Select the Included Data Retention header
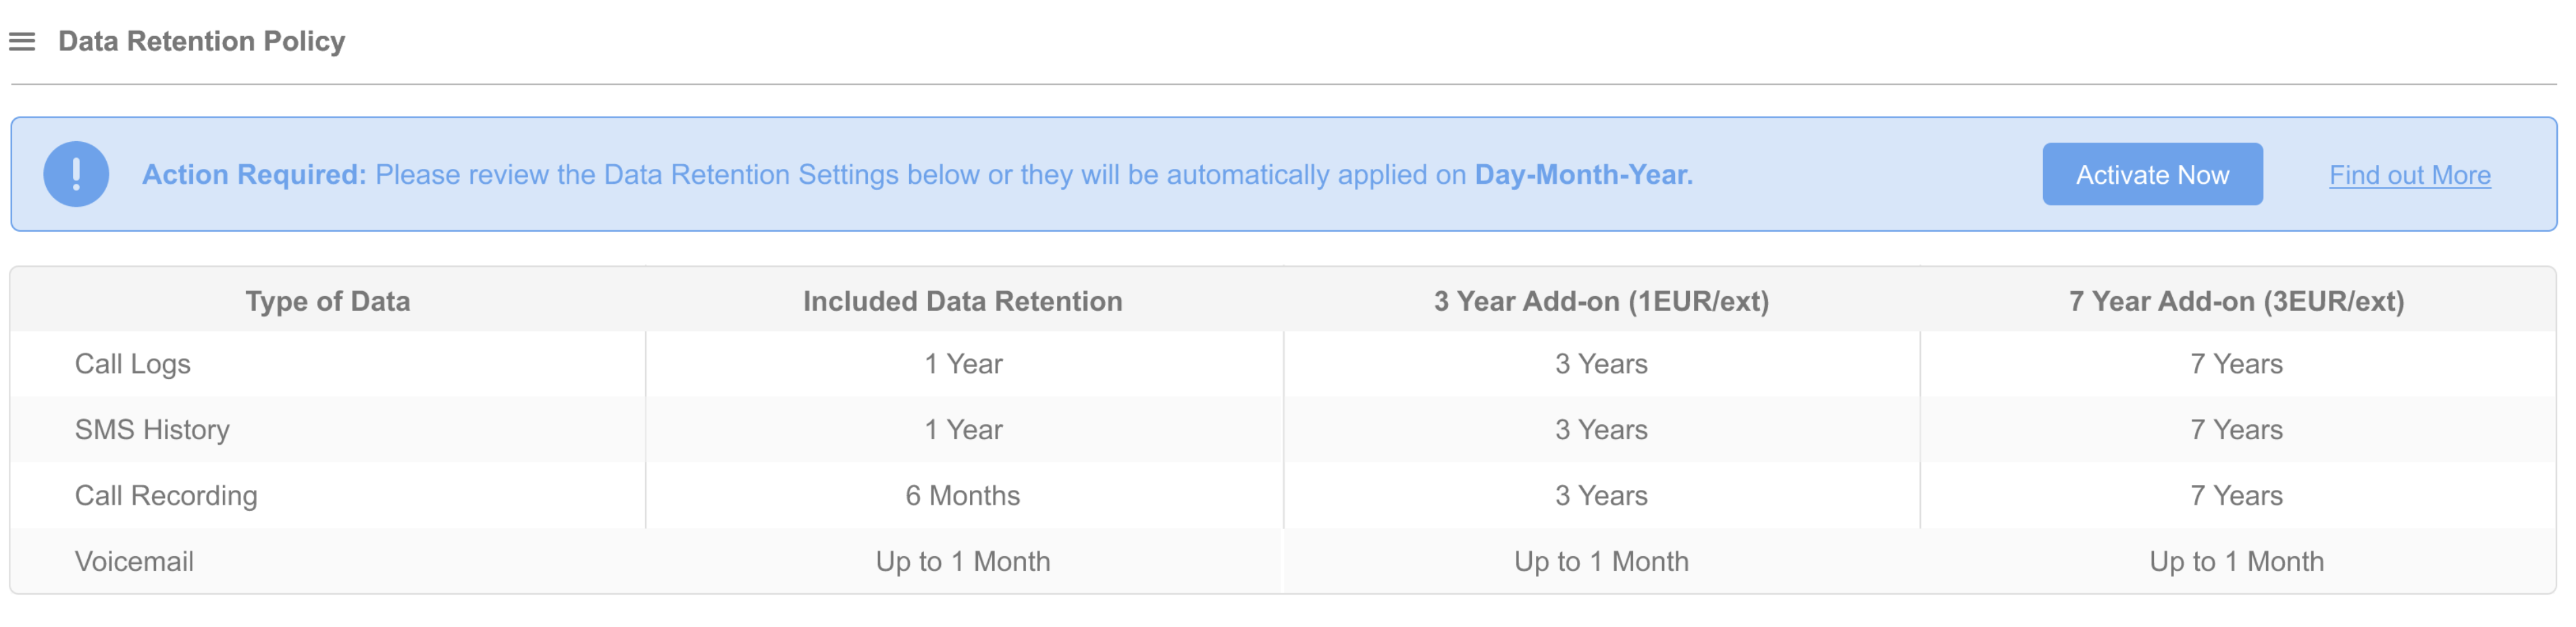 coord(963,301)
